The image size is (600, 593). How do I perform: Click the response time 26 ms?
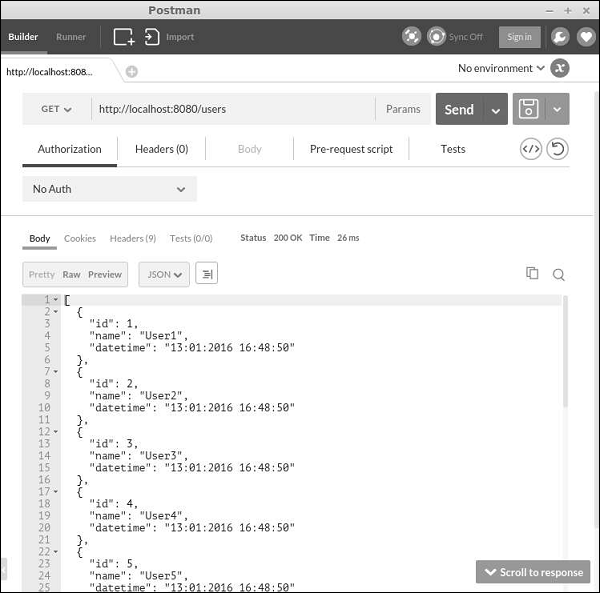[348, 238]
